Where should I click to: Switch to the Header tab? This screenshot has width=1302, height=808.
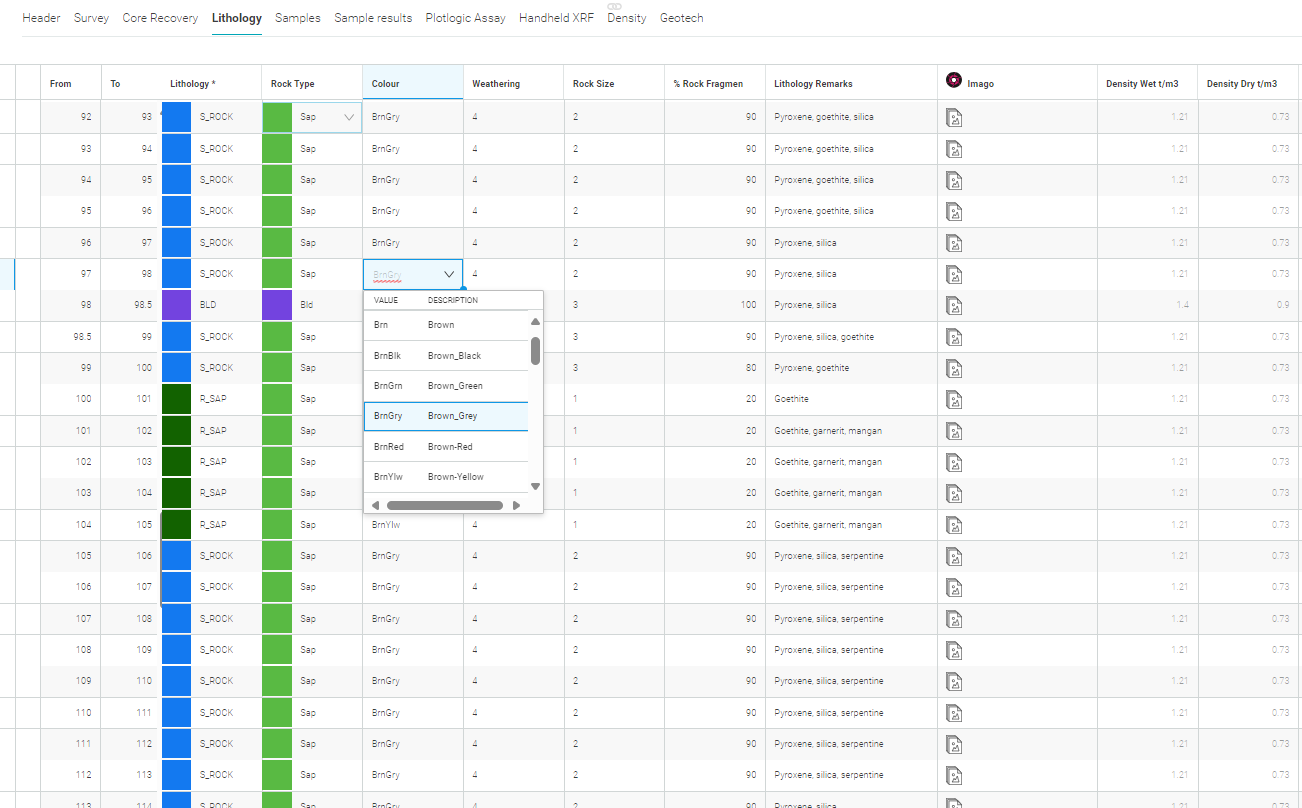coord(41,18)
